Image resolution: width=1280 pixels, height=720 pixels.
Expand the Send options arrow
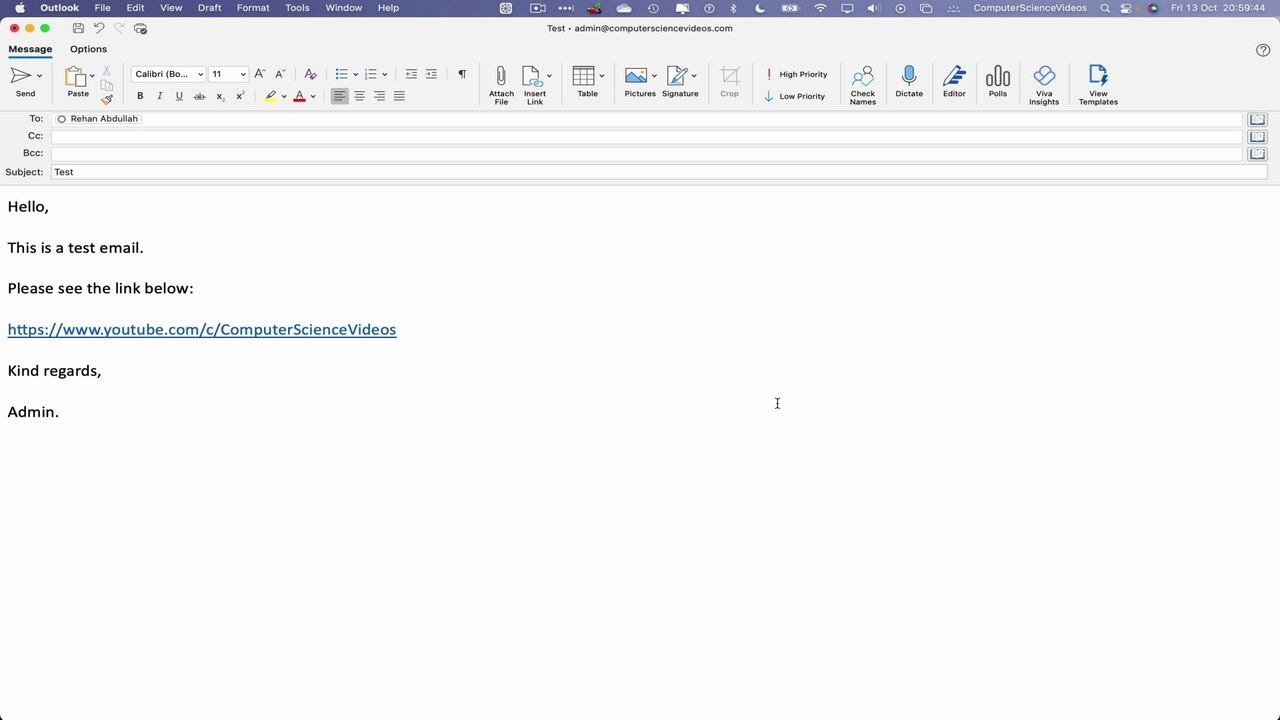[40, 76]
